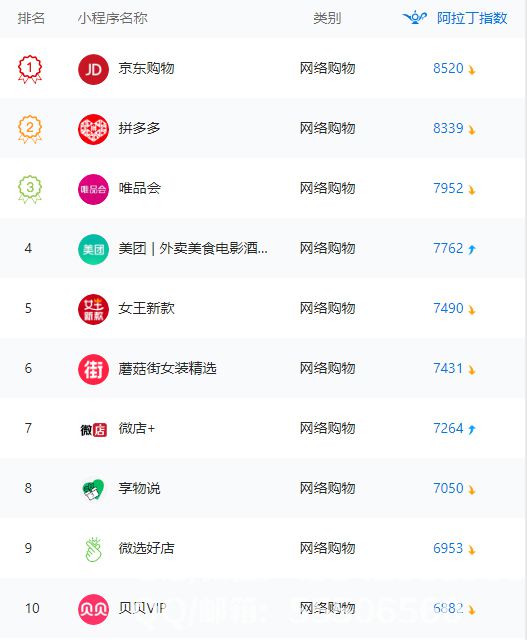This screenshot has height=640, width=527.
Task: Click the 蘑菇街 街 logo icon
Action: point(93,369)
